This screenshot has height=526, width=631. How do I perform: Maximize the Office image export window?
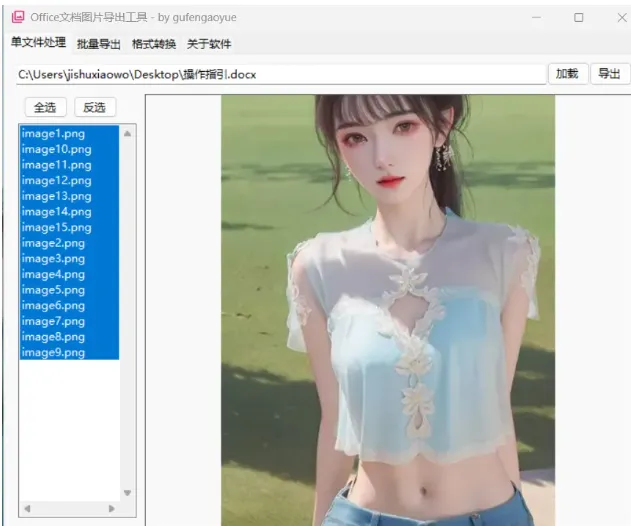[x=579, y=17]
